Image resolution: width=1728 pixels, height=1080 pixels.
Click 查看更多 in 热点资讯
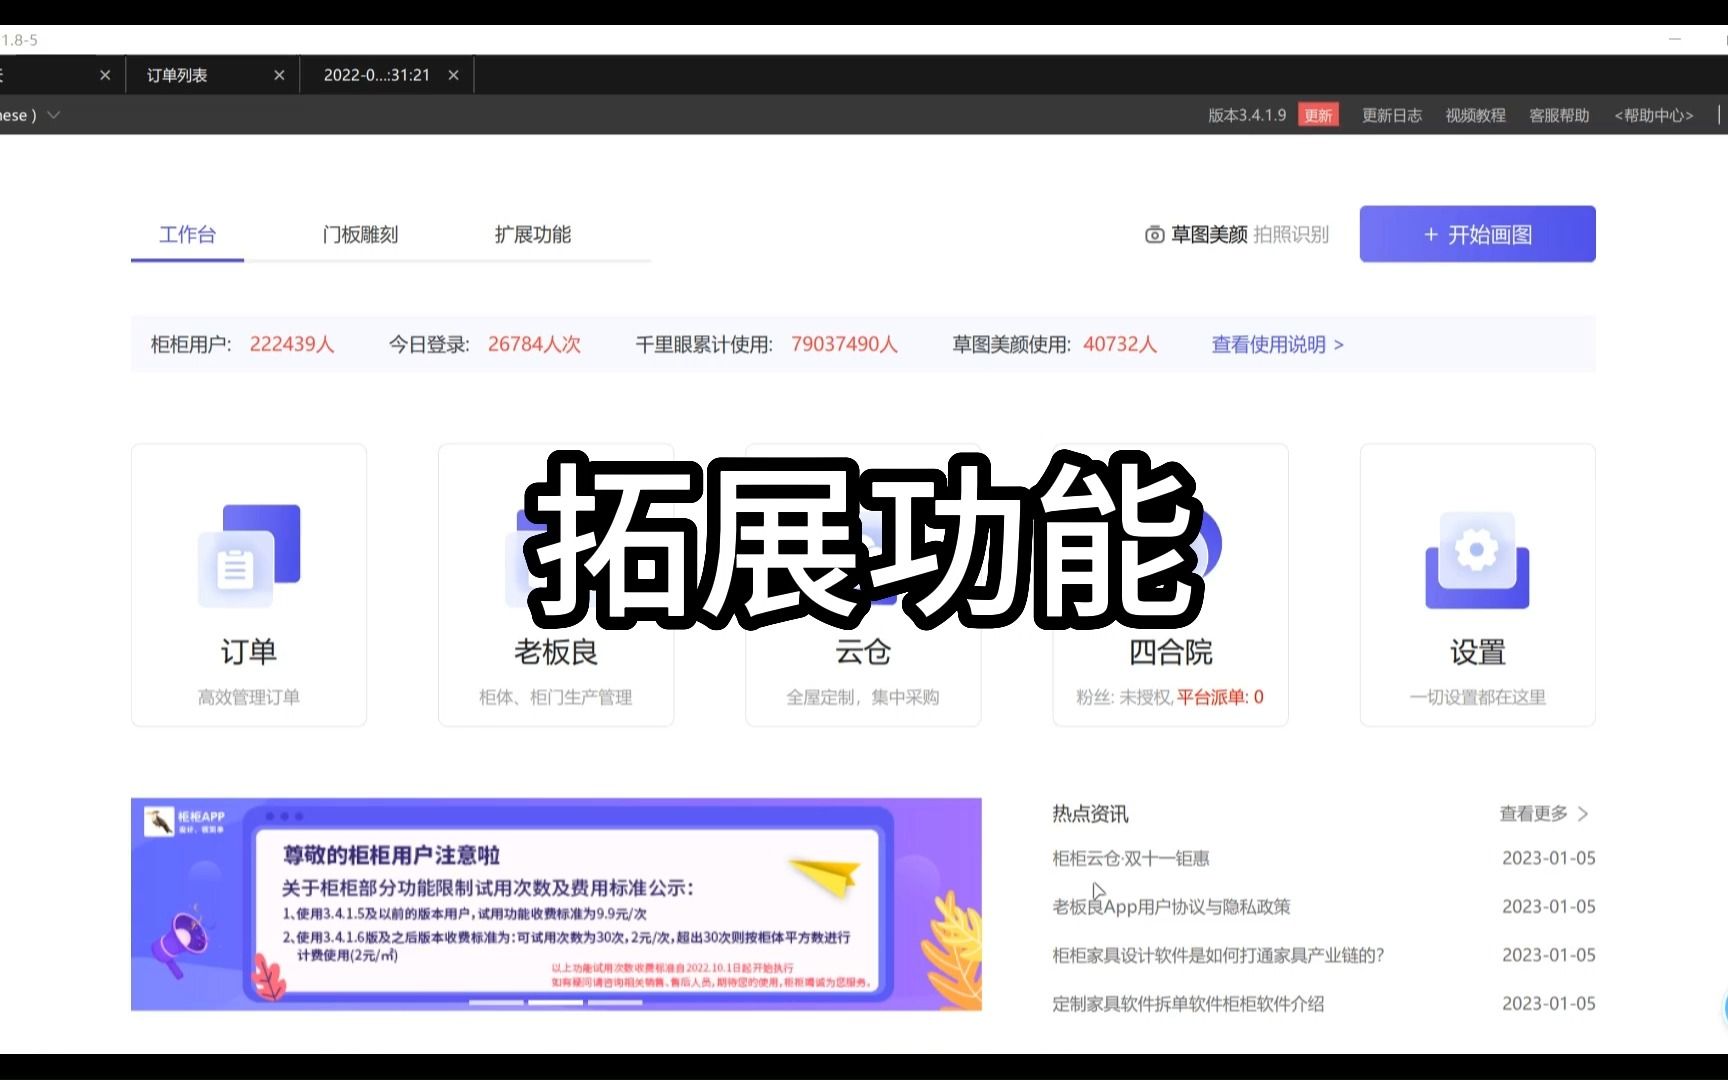(x=1543, y=814)
